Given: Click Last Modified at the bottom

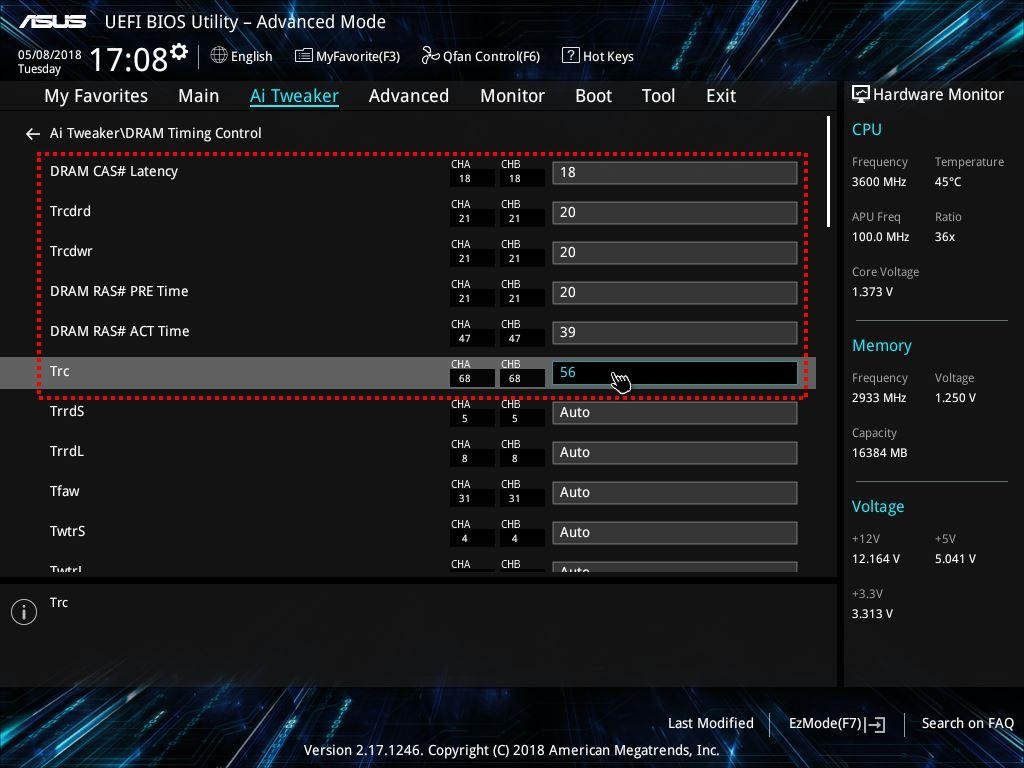Looking at the screenshot, I should click(x=710, y=723).
